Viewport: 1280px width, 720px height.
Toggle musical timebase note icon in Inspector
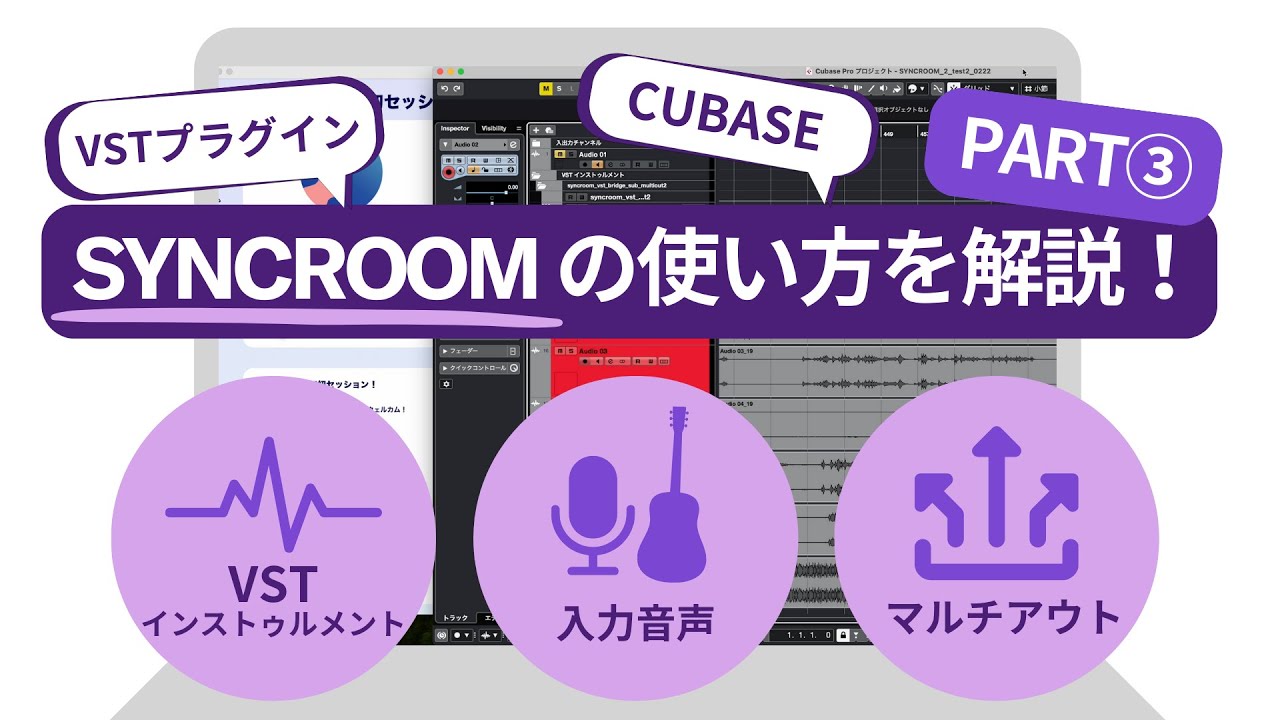point(474,170)
